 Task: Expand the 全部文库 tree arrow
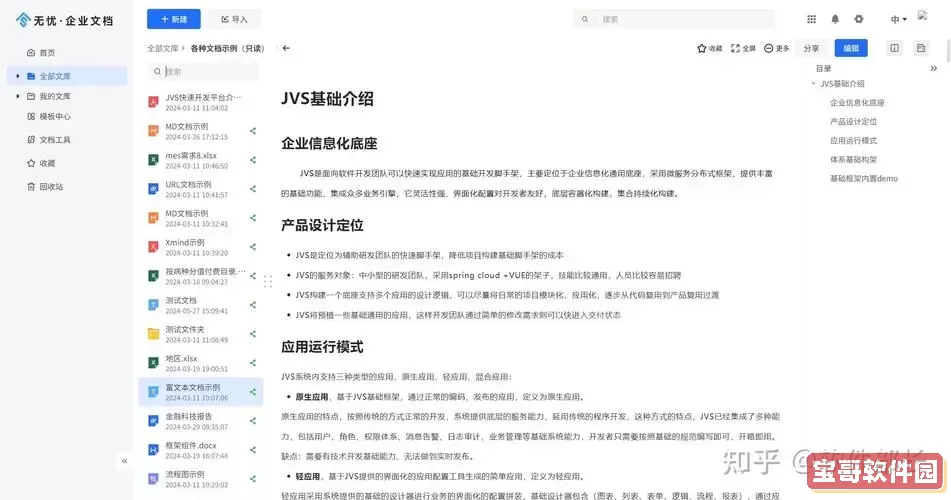coord(18,76)
